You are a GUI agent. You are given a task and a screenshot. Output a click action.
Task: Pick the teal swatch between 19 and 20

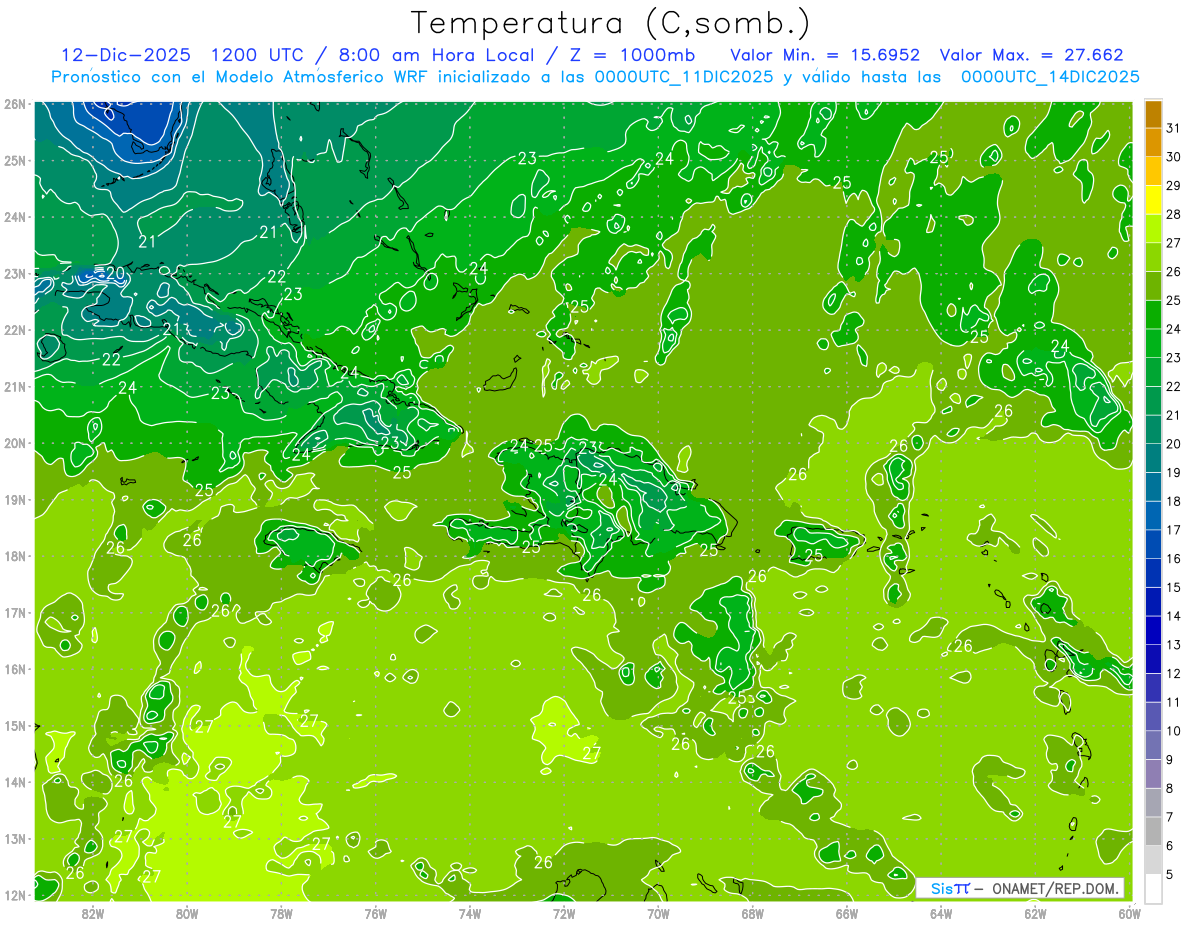pos(1154,458)
